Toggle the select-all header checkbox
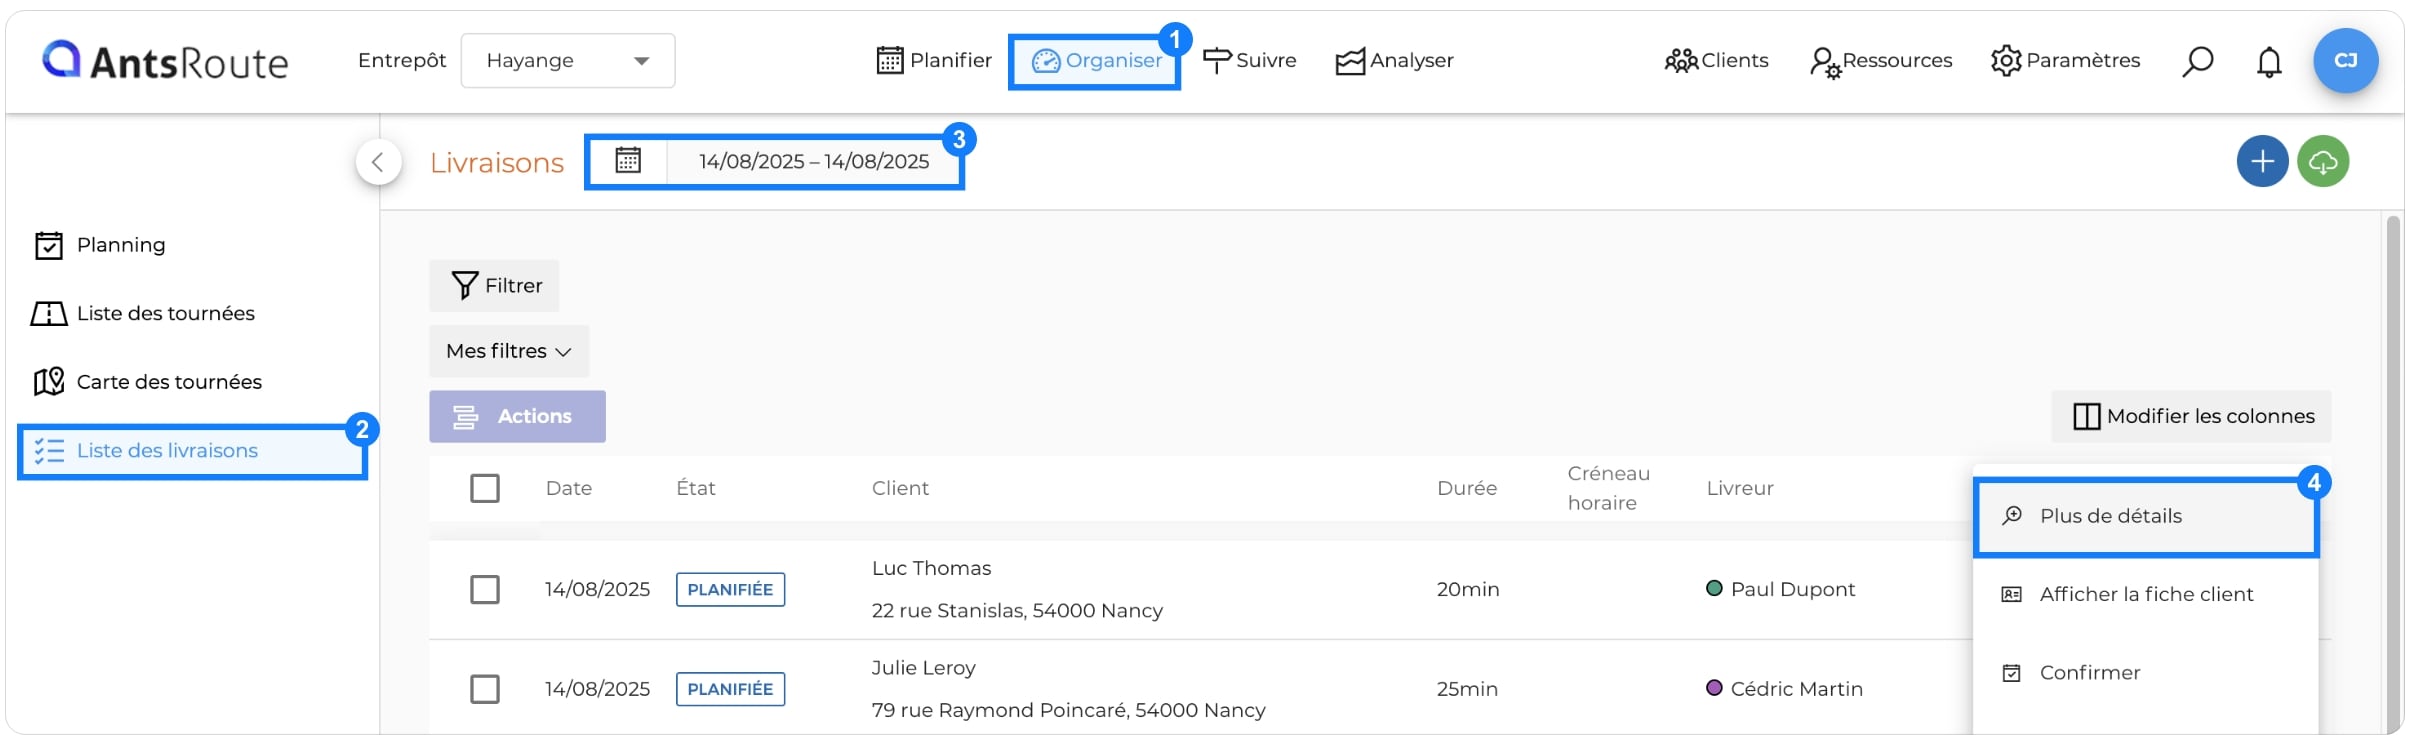2410x744 pixels. coord(485,488)
